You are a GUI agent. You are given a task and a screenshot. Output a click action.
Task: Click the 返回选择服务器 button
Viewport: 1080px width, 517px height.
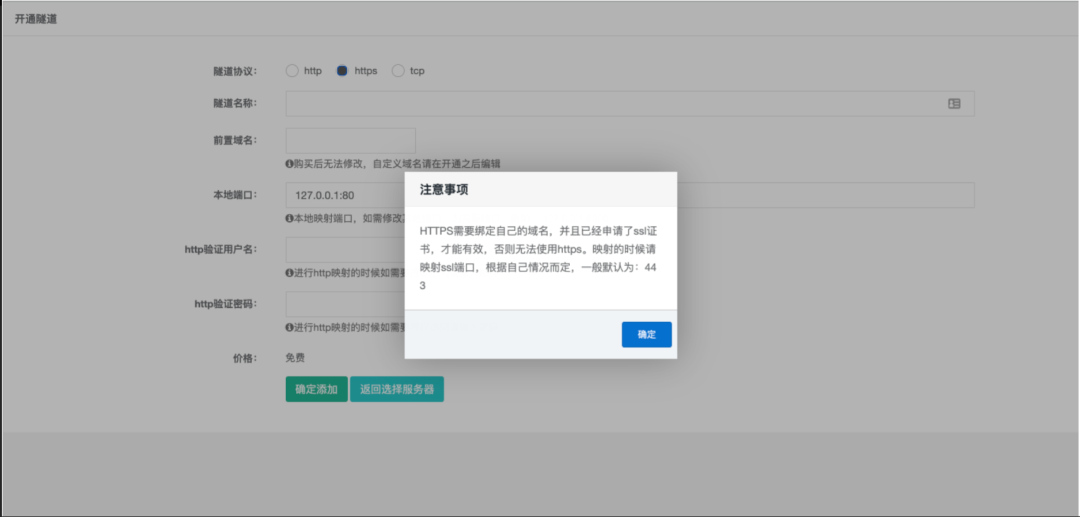396,389
